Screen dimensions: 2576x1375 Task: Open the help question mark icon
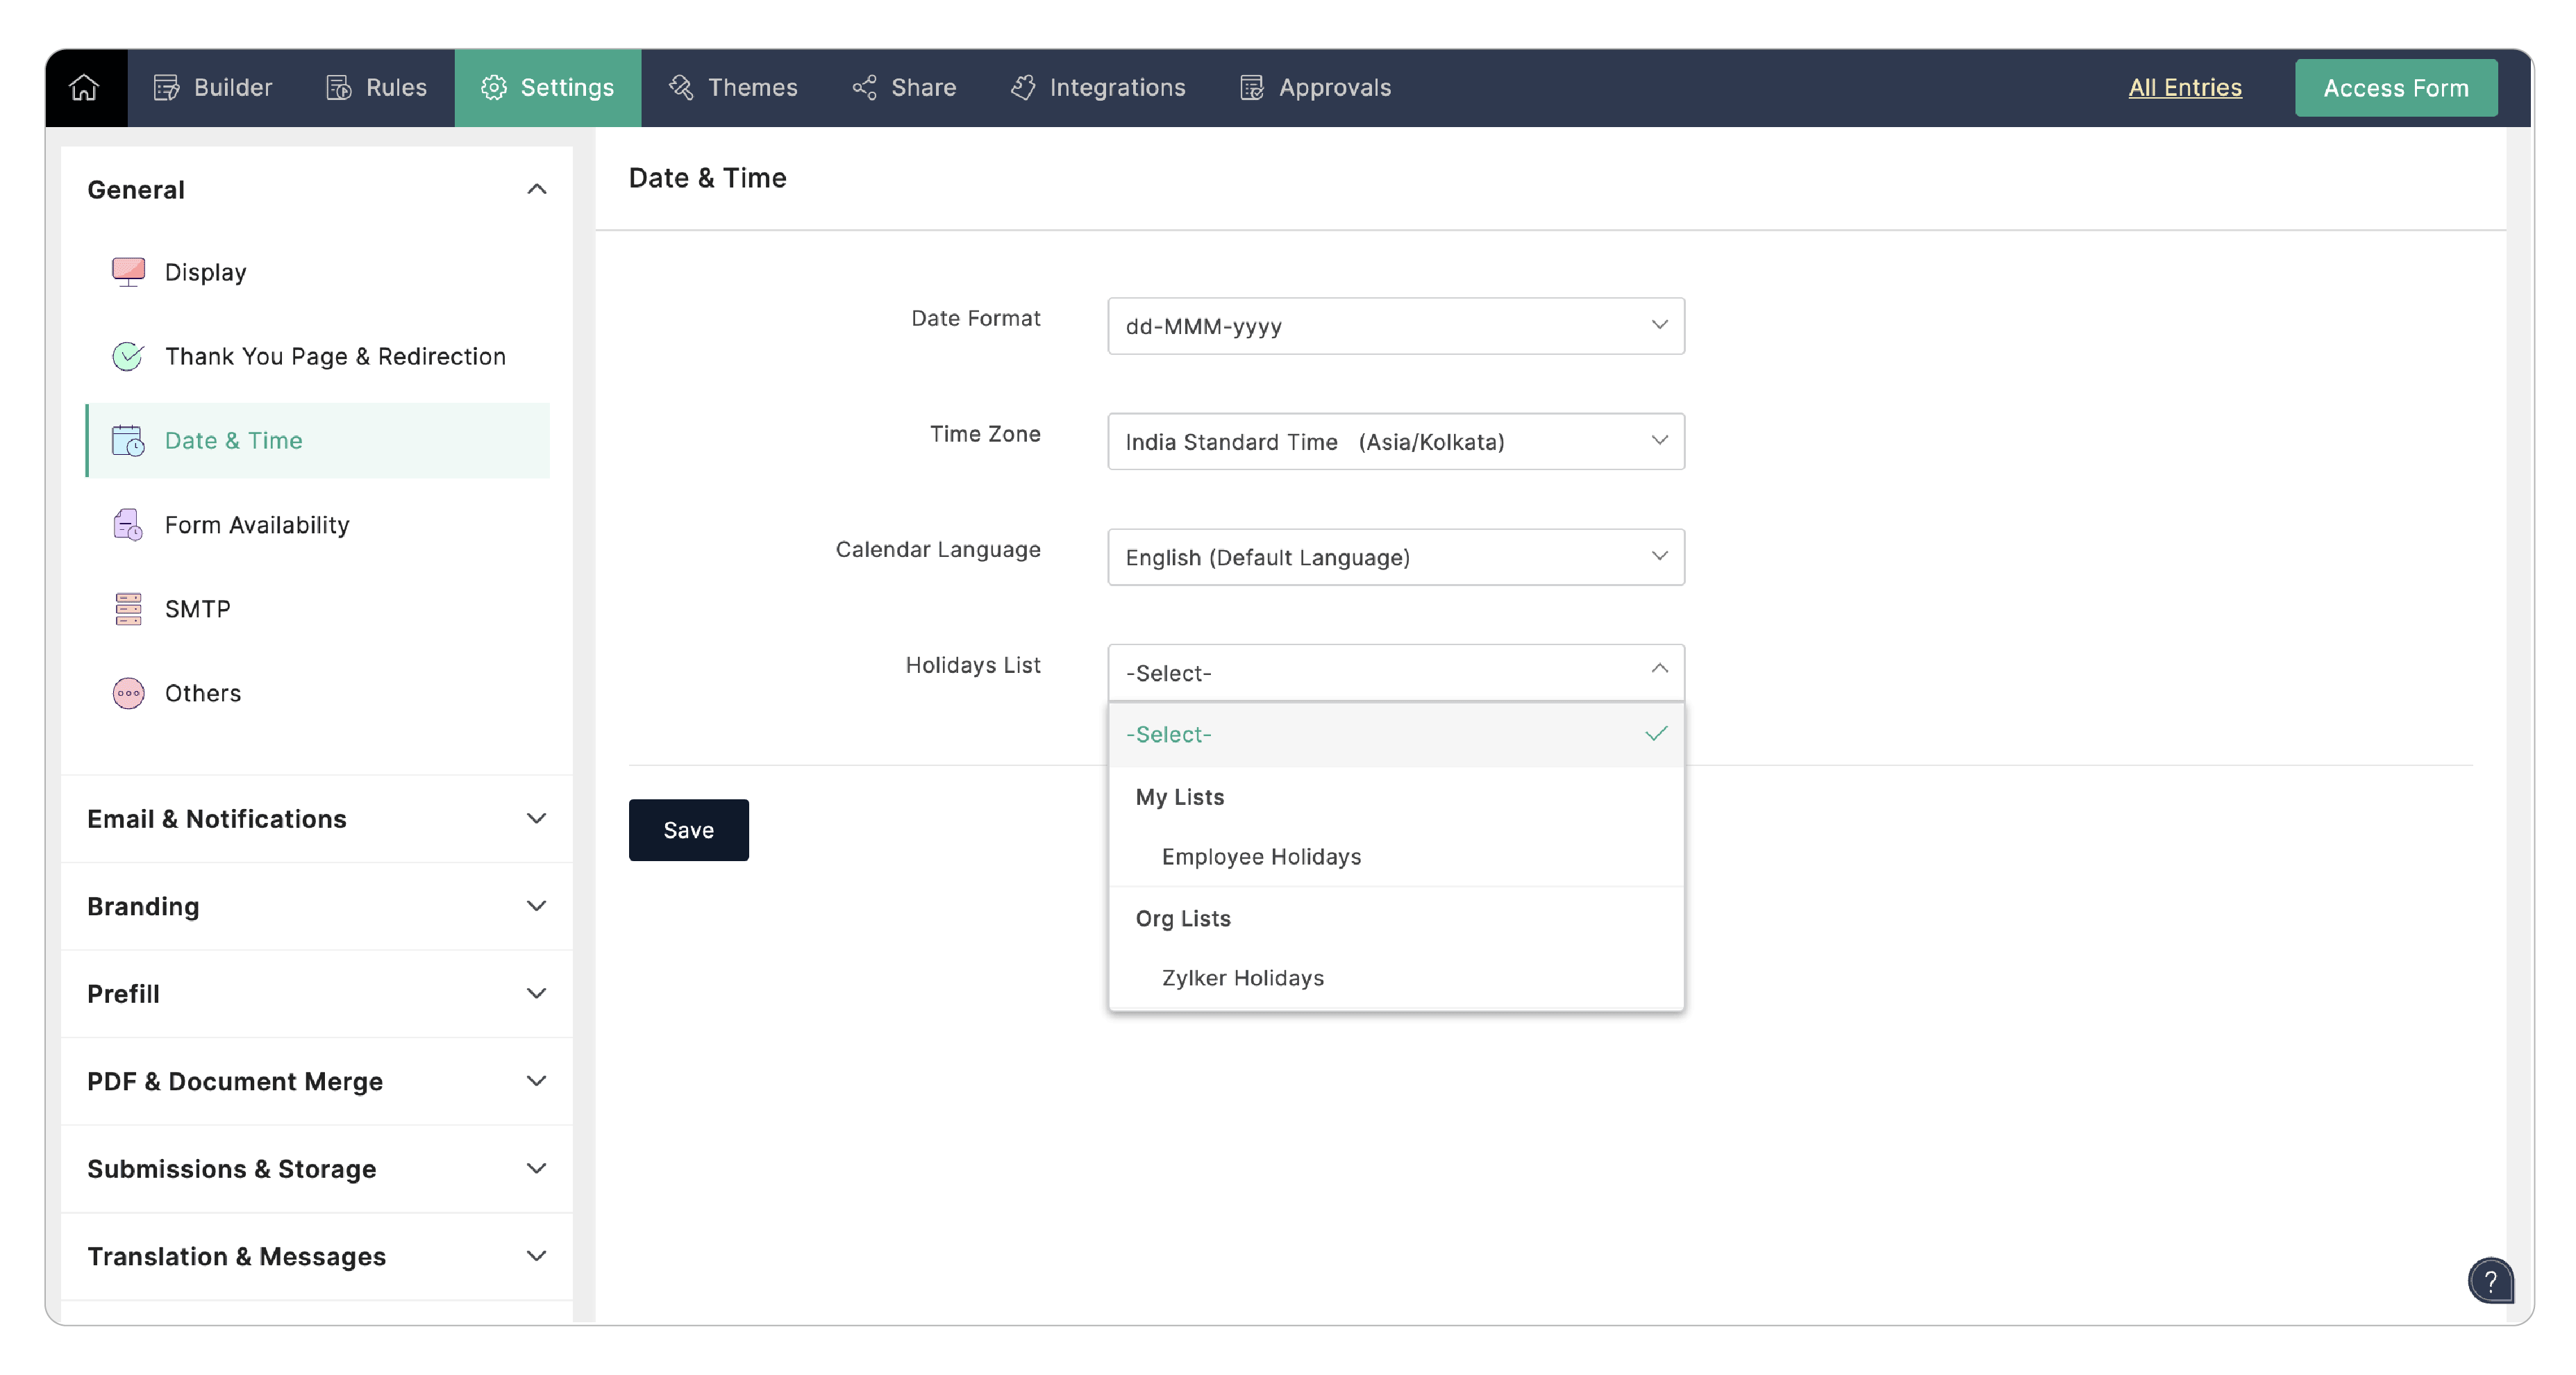(x=2489, y=1281)
